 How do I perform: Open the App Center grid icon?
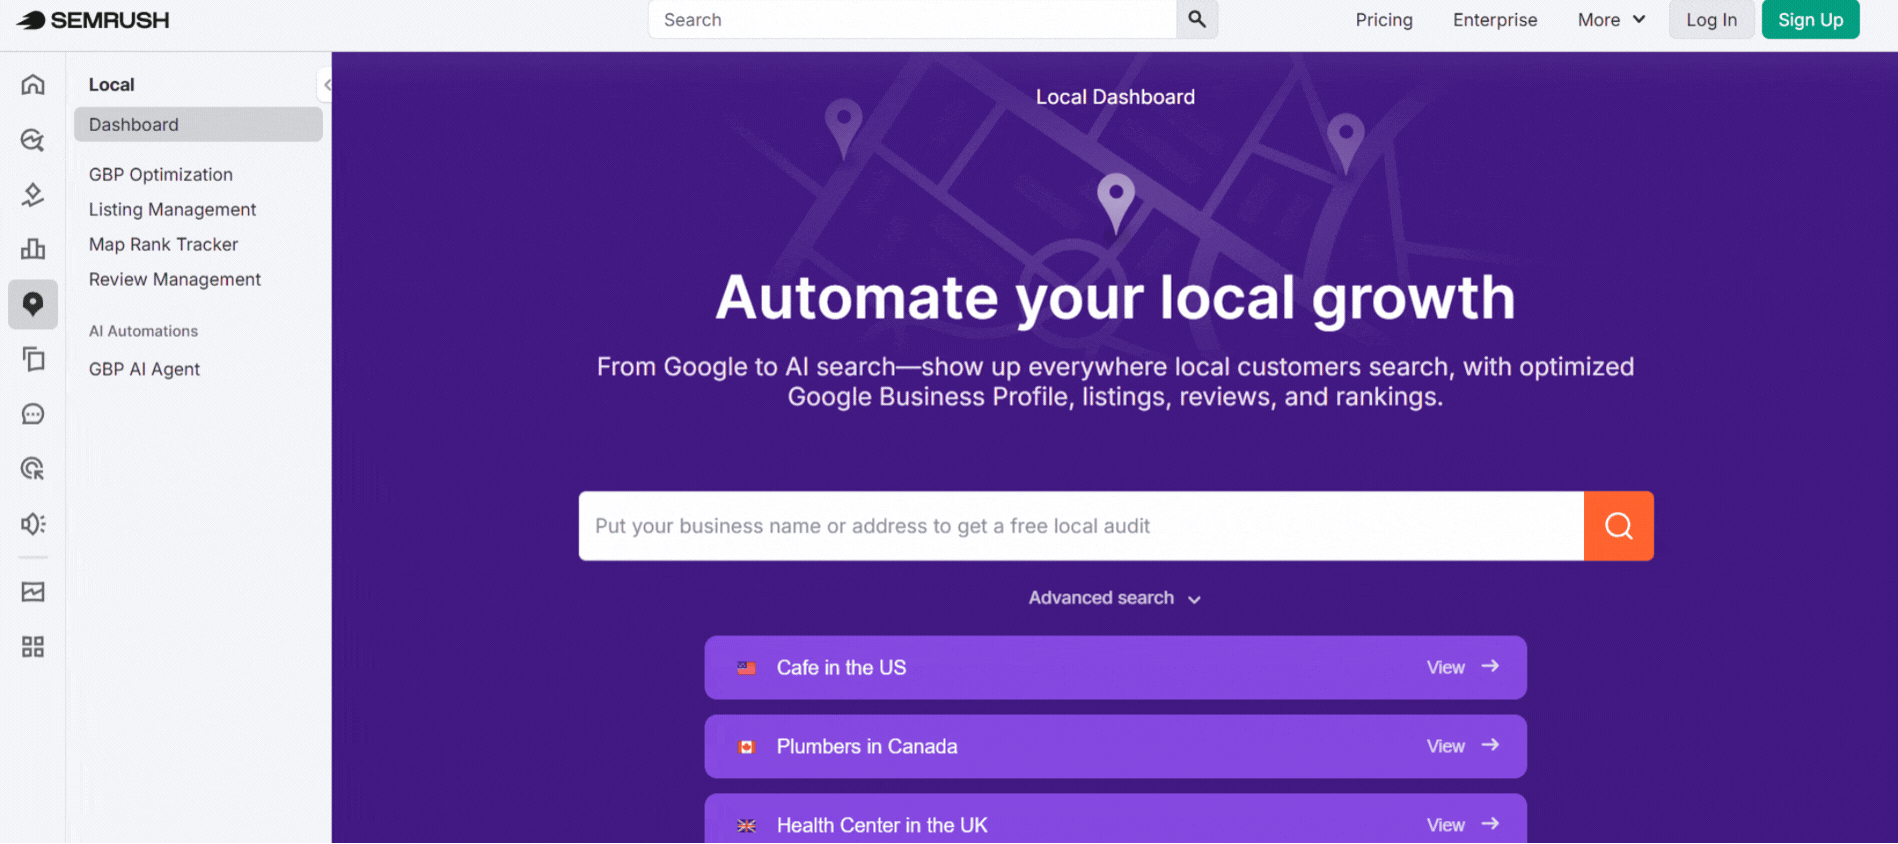pos(33,647)
